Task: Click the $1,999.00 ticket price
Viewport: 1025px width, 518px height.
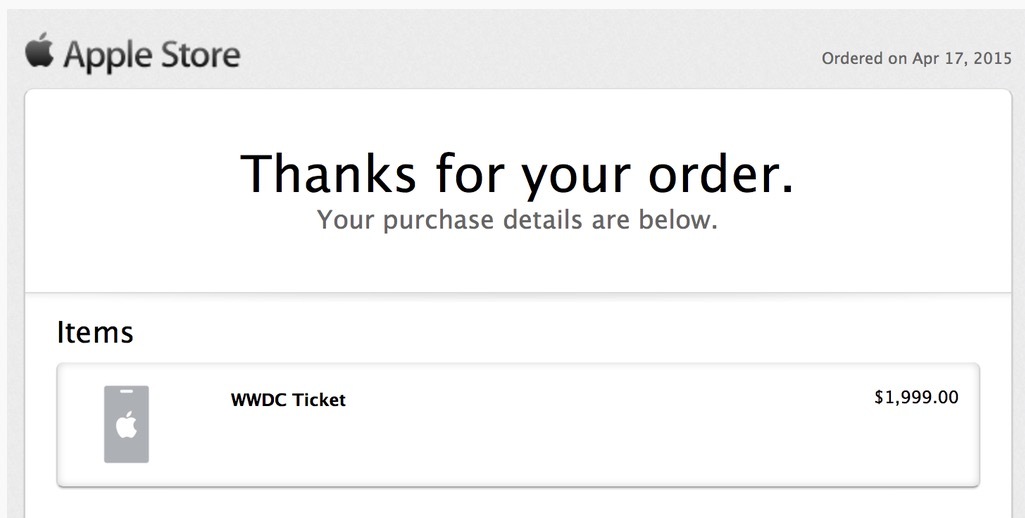Action: click(916, 397)
